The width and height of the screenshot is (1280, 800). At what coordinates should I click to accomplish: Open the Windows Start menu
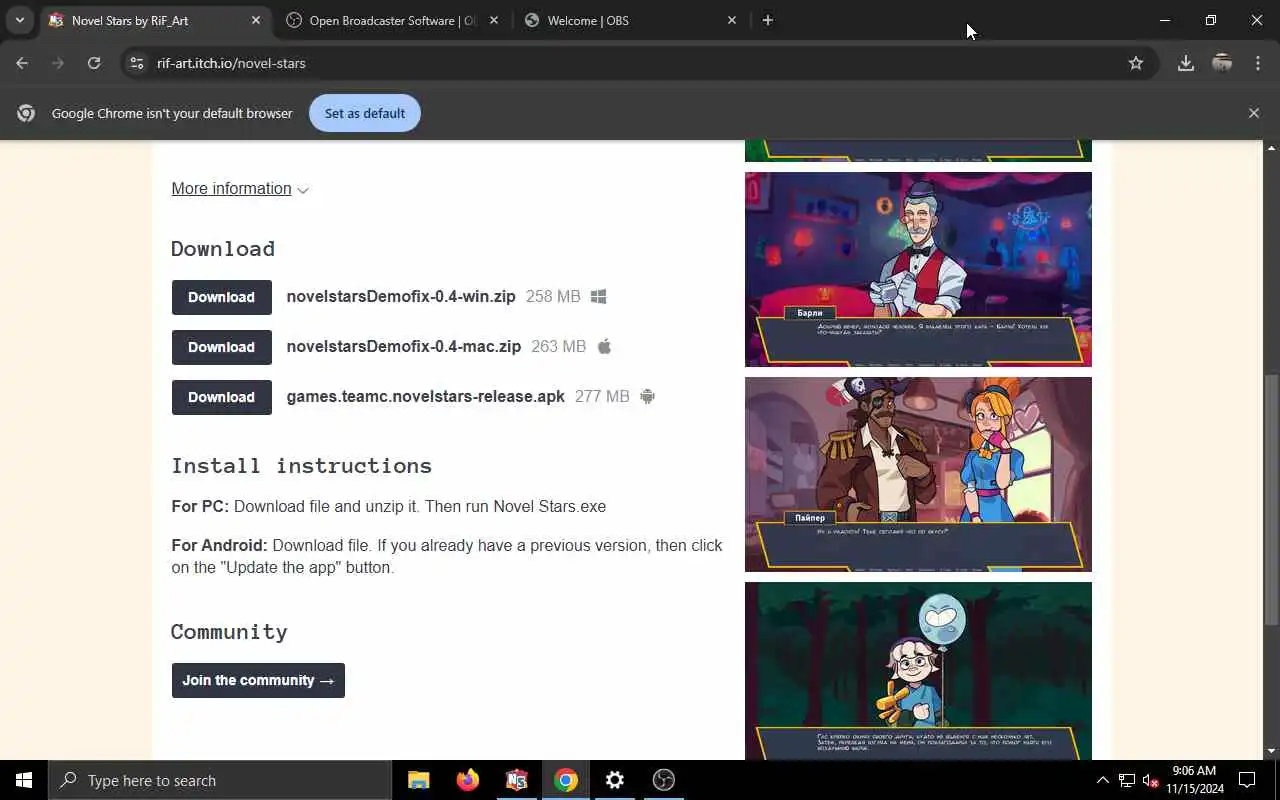coord(24,780)
